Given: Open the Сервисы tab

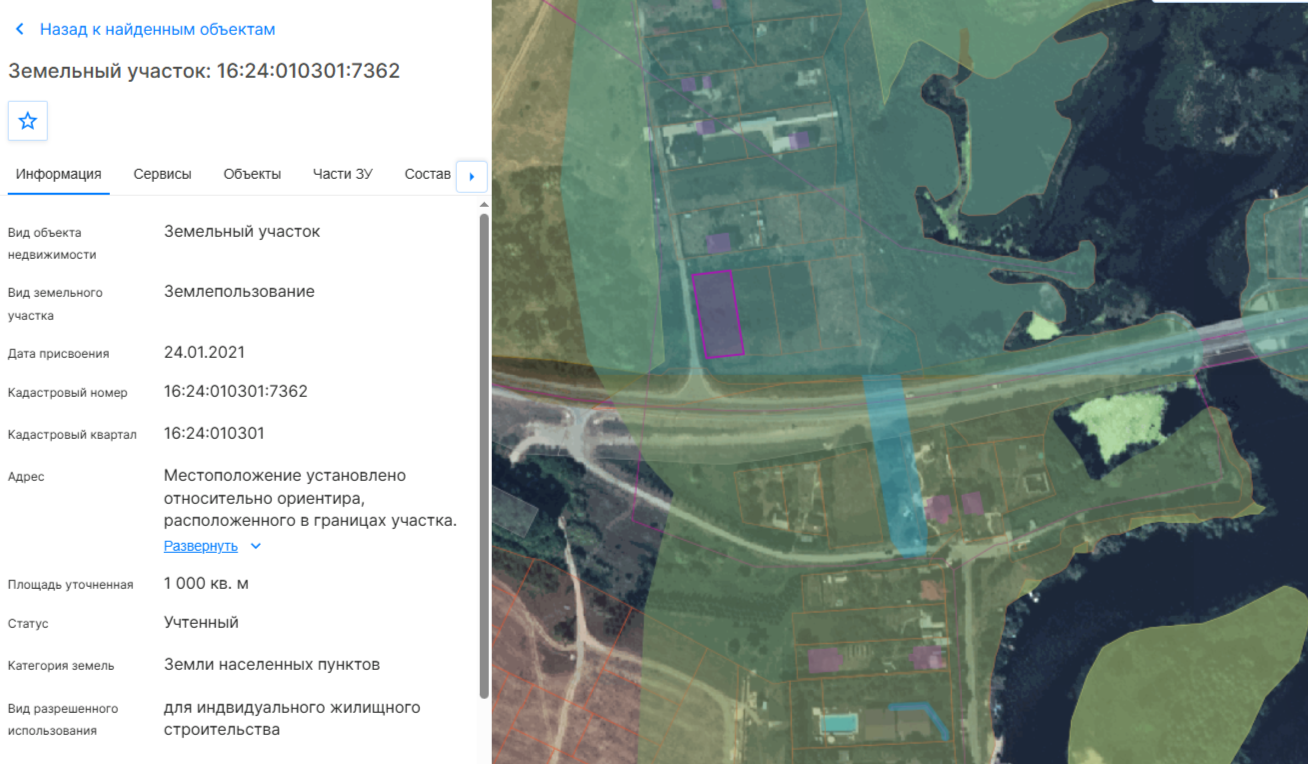Looking at the screenshot, I should click(x=162, y=174).
